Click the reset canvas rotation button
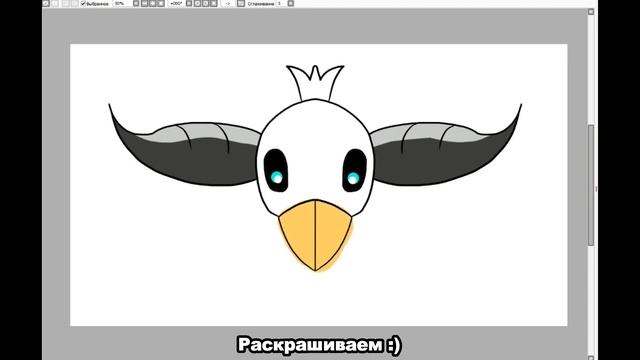The height and width of the screenshot is (360, 640). (213, 3)
